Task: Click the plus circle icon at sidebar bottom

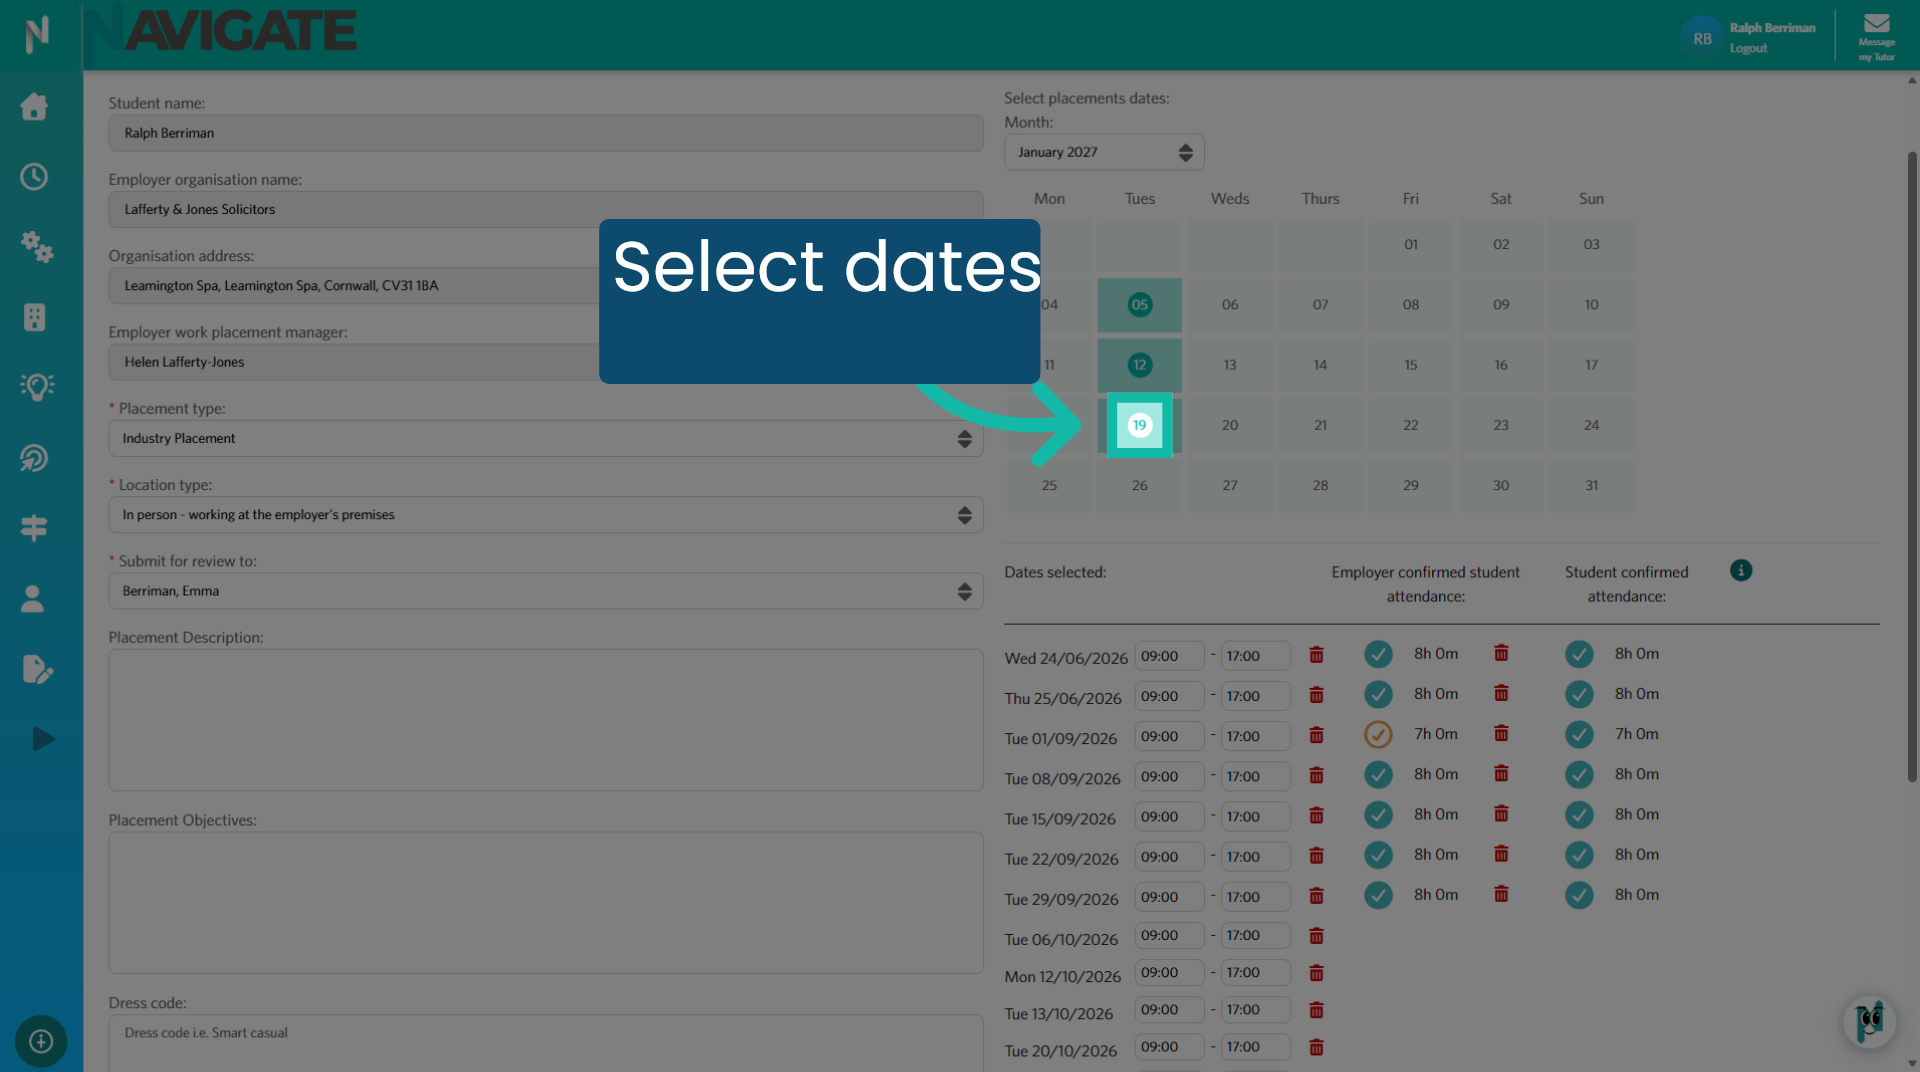Action: (x=41, y=1041)
